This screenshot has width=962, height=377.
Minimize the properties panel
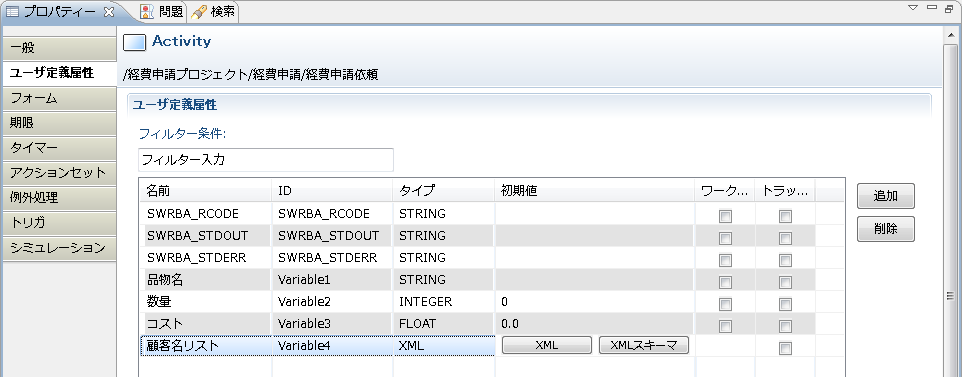[x=932, y=7]
